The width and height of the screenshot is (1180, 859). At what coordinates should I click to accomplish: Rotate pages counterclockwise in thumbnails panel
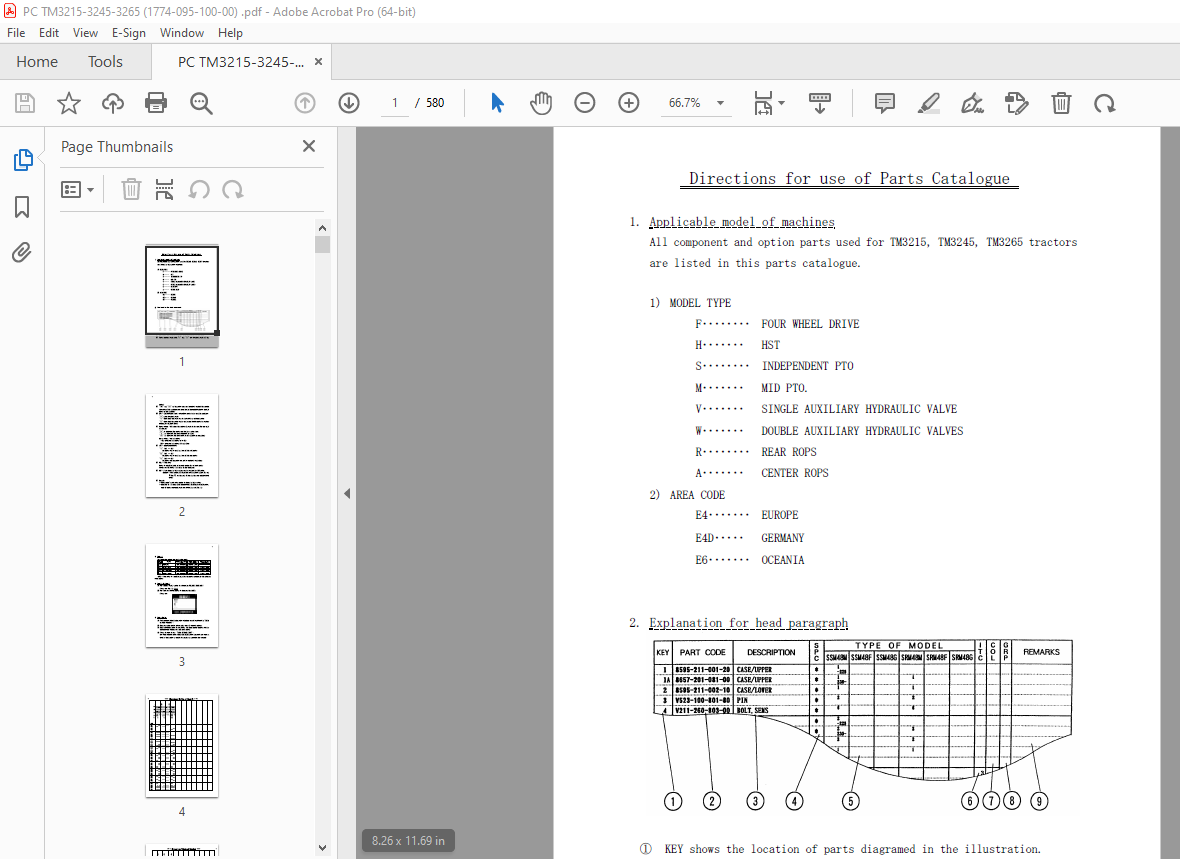(199, 189)
